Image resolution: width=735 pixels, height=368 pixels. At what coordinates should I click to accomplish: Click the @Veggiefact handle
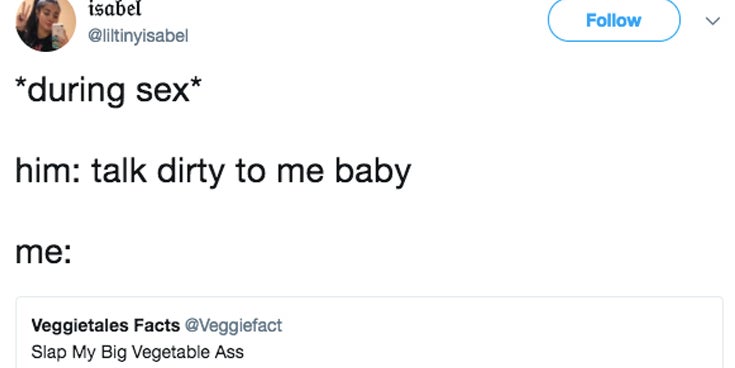tap(233, 325)
